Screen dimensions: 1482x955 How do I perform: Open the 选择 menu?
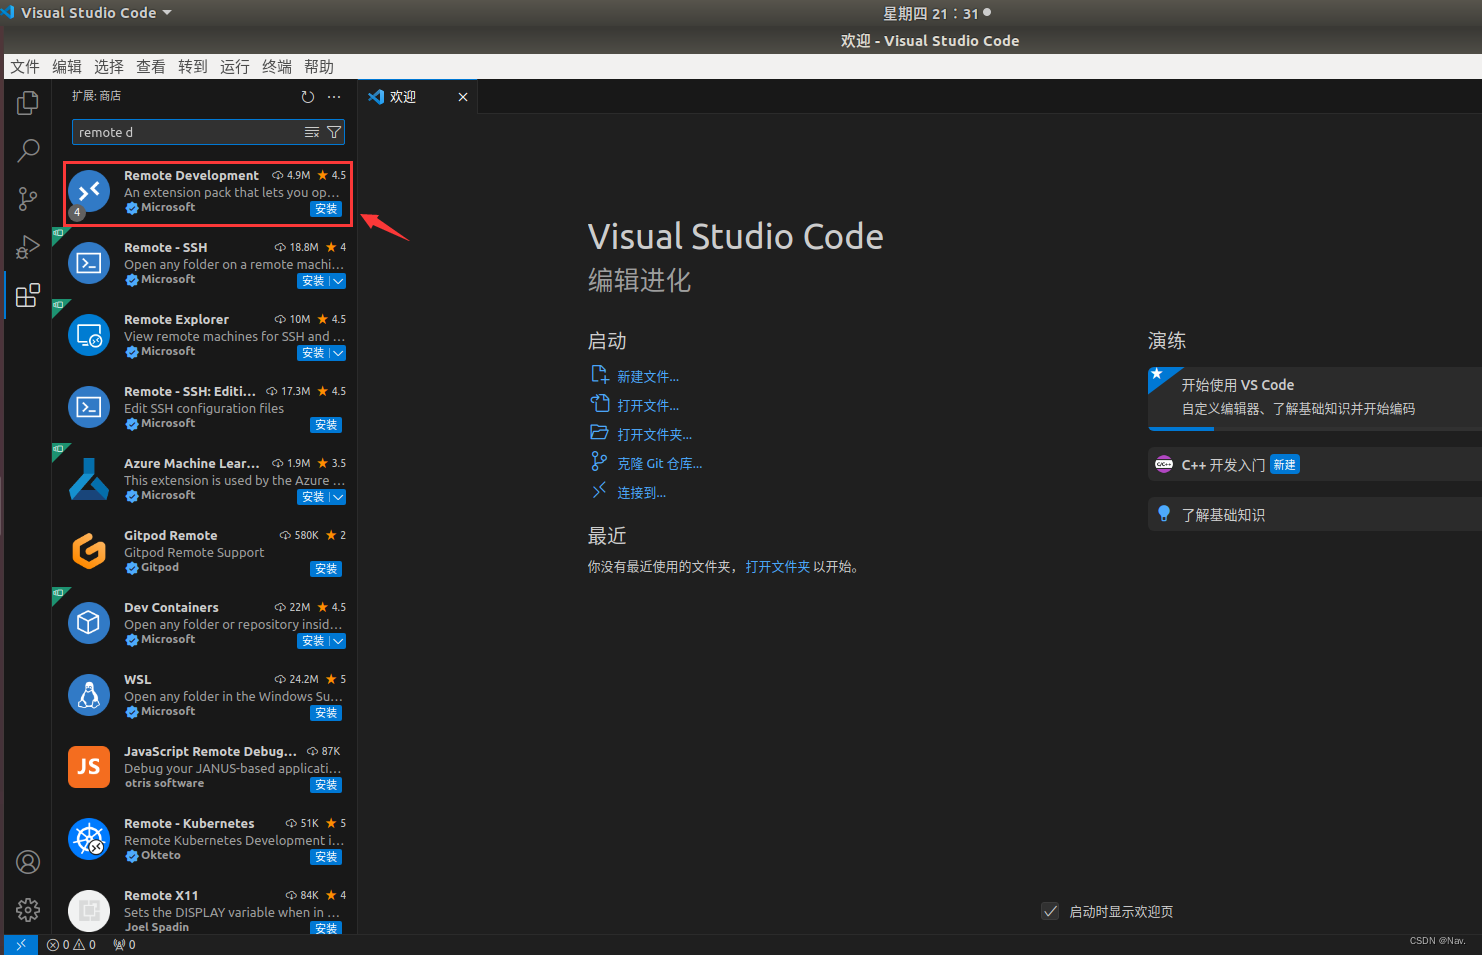109,67
